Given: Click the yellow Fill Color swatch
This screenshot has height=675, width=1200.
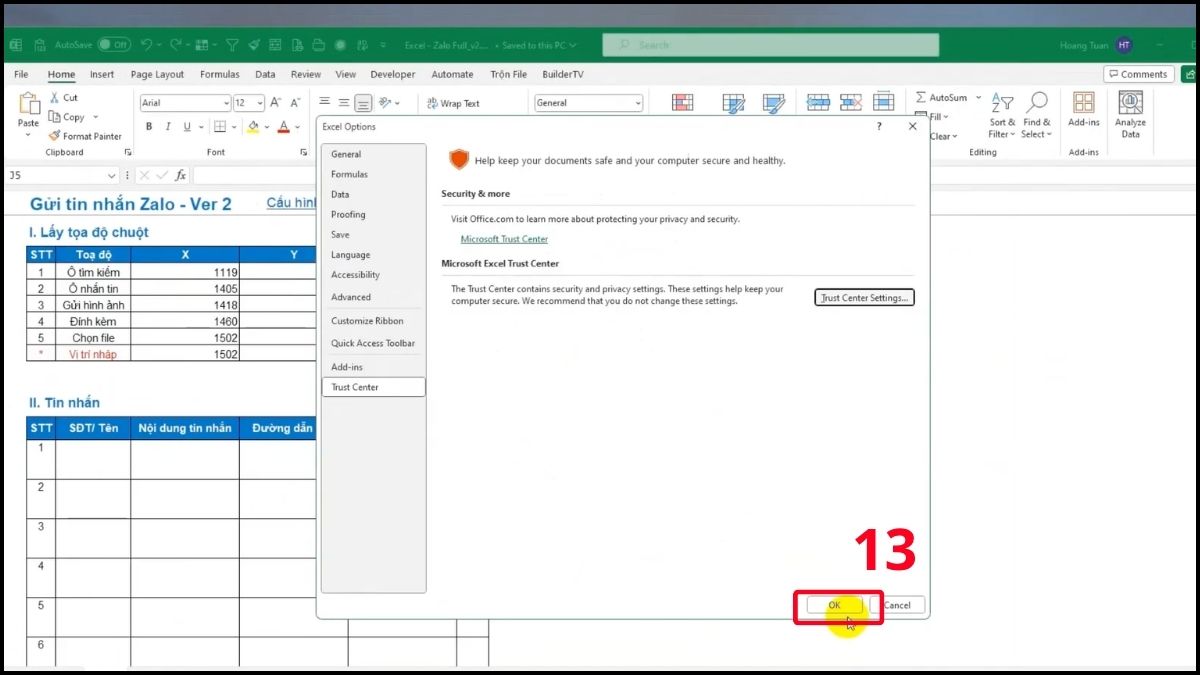Looking at the screenshot, I should pos(253,127).
